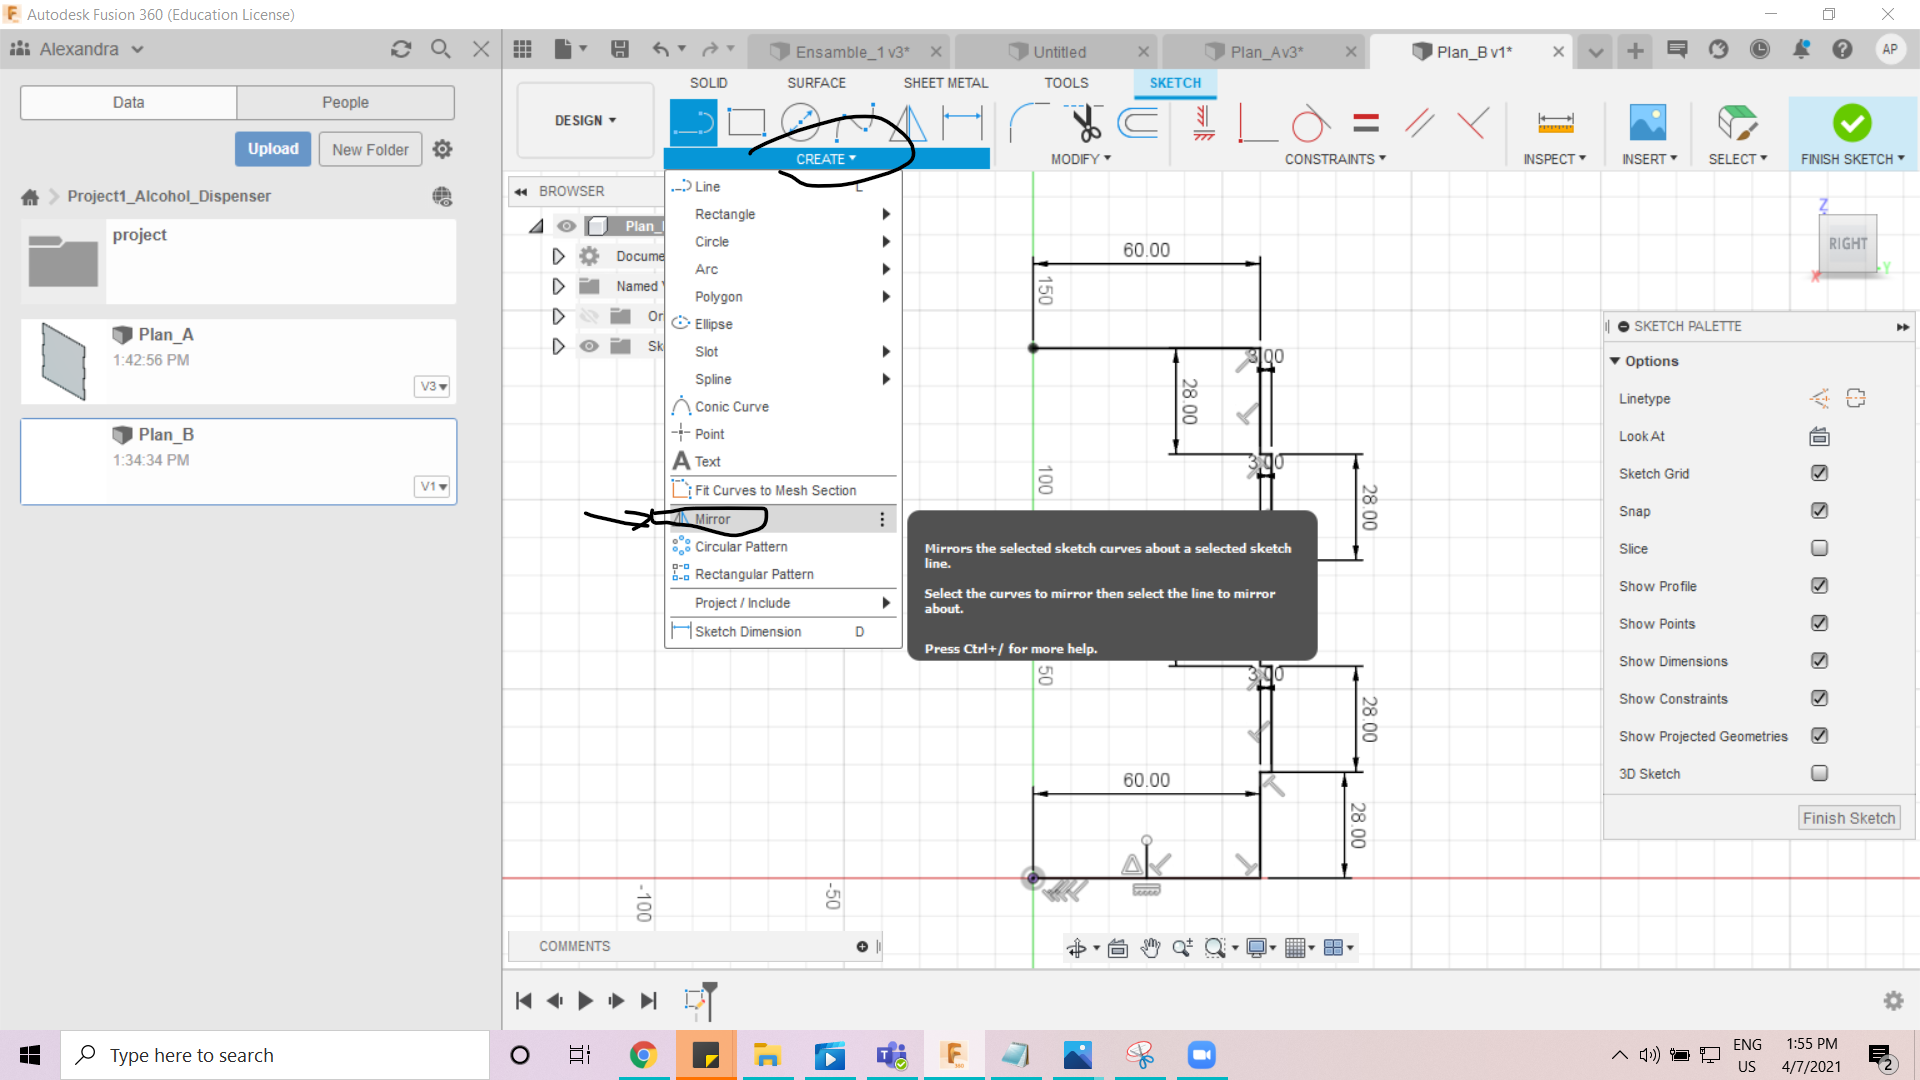Viewport: 1920px width, 1080px height.
Task: Select the Center Diameter Circle tool icon
Action: [800, 122]
